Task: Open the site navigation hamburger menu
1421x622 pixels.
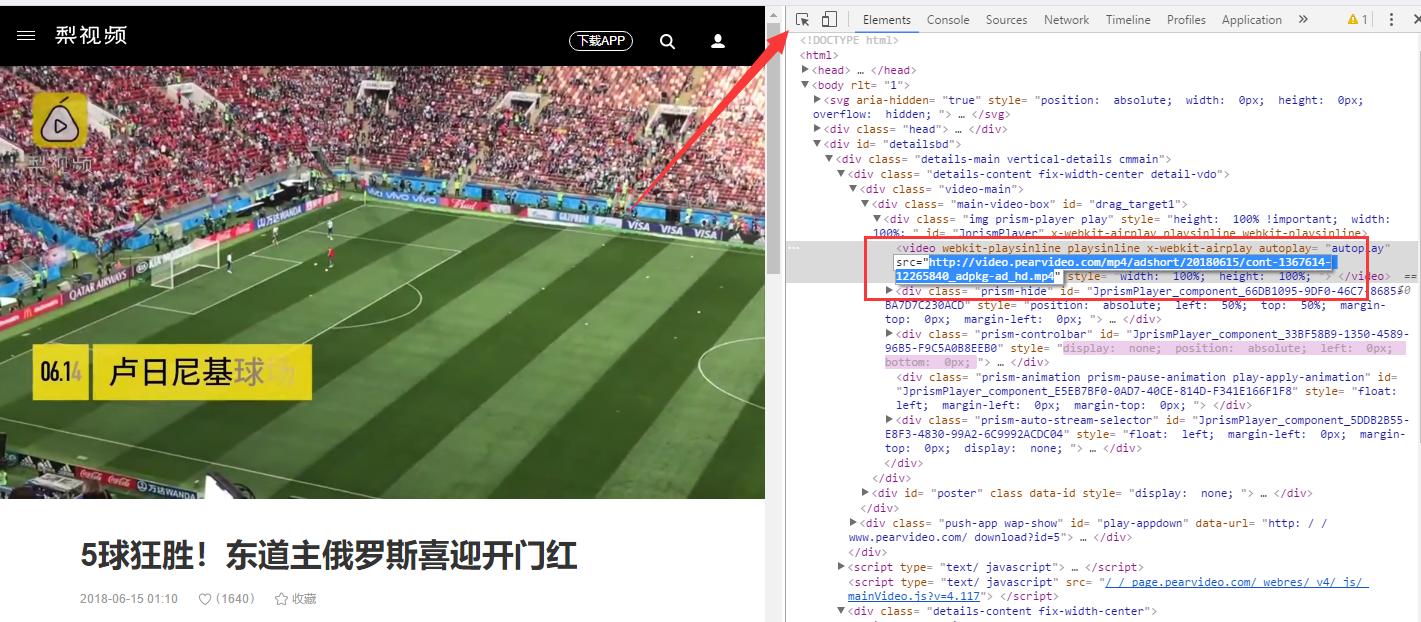Action: pyautogui.click(x=26, y=34)
